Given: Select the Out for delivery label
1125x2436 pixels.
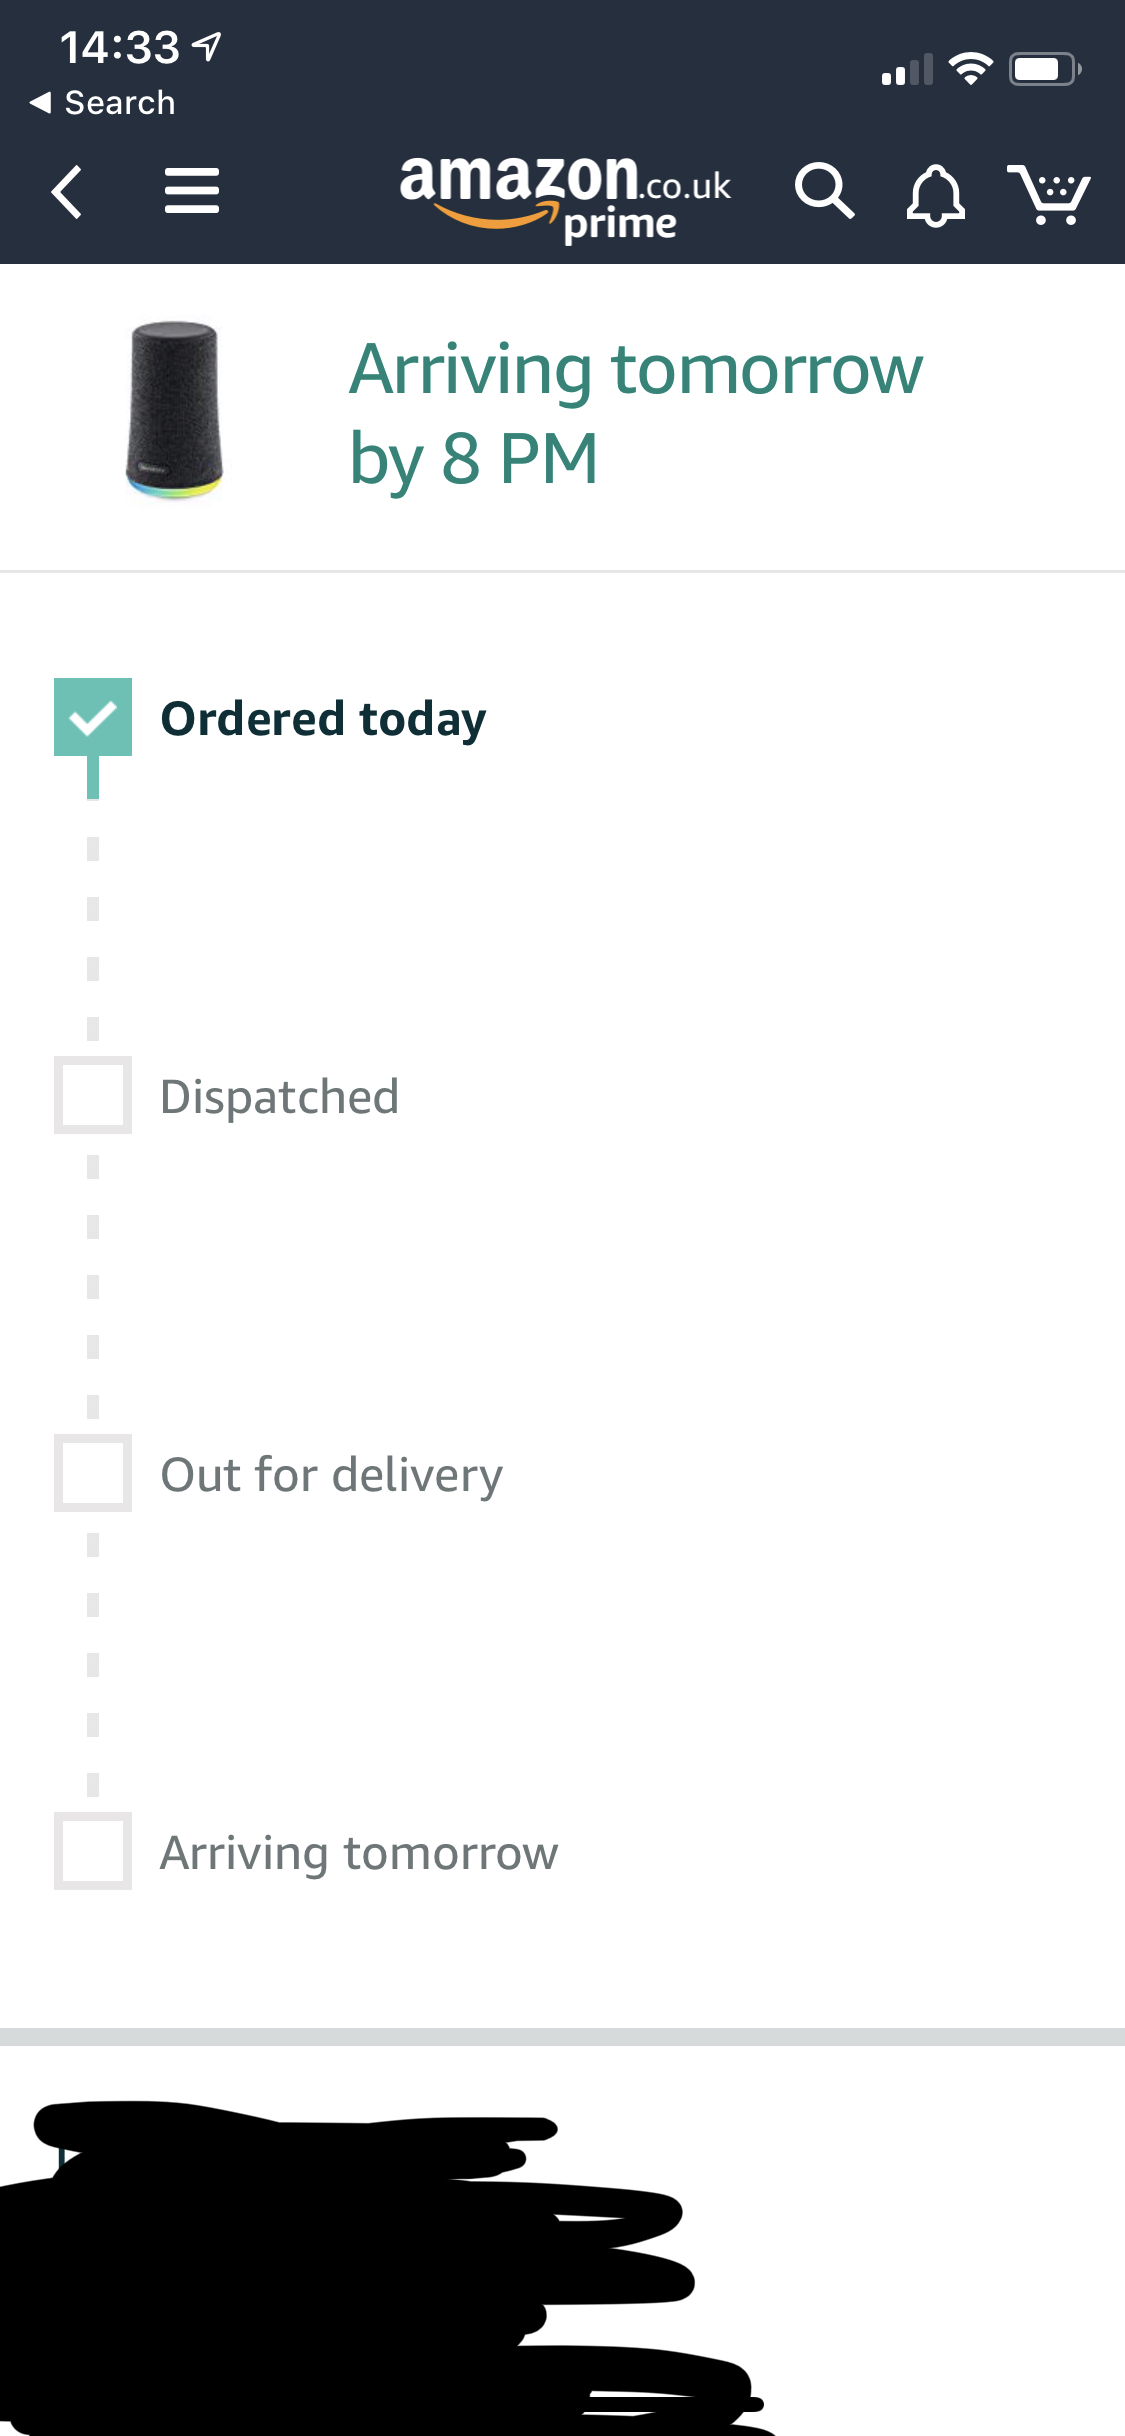Looking at the screenshot, I should click(x=332, y=1475).
